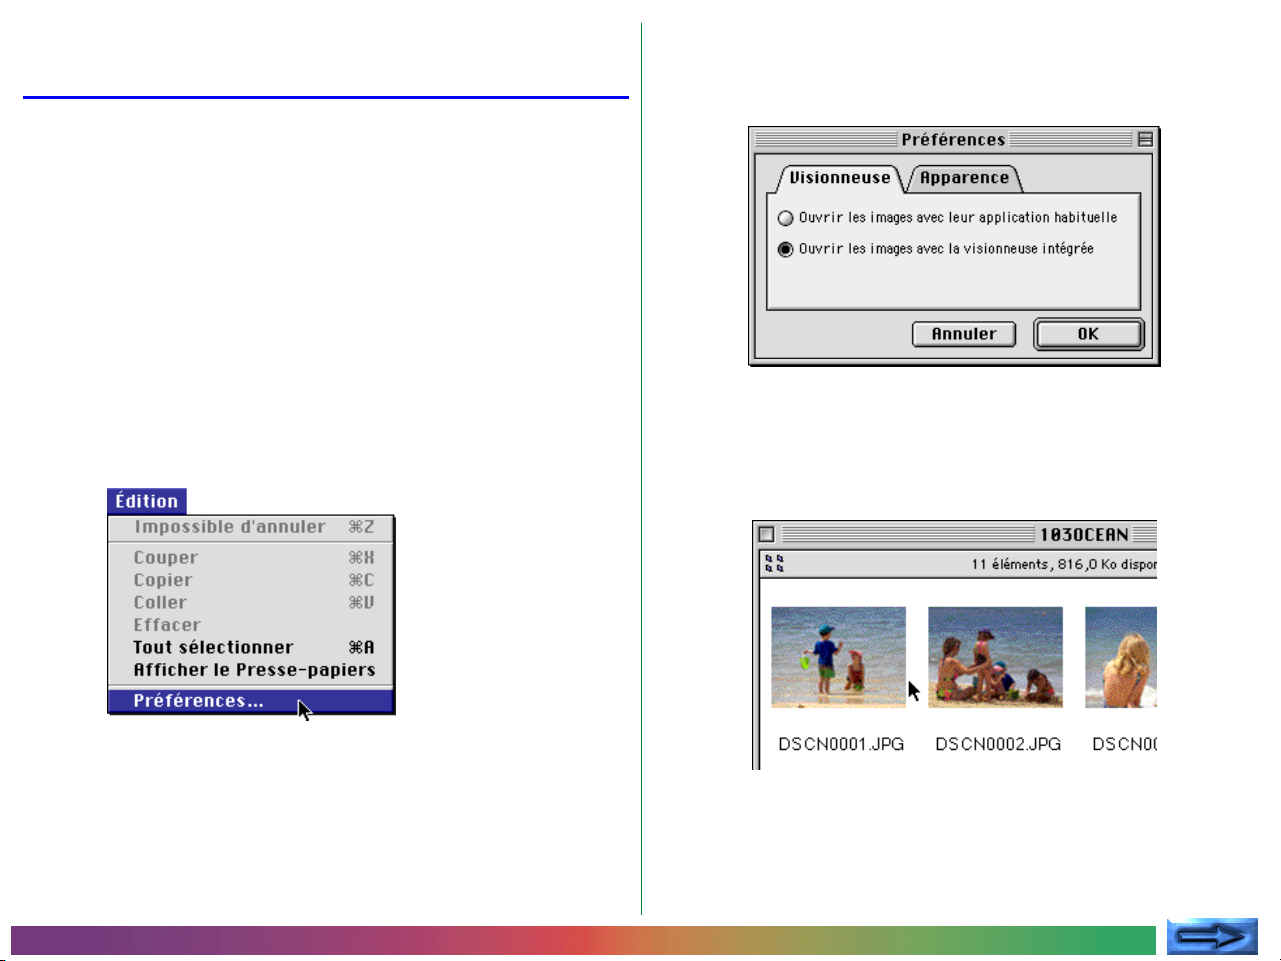The width and height of the screenshot is (1281, 961).
Task: Click the DSCN0001.JPG file name label
Action: point(841,744)
